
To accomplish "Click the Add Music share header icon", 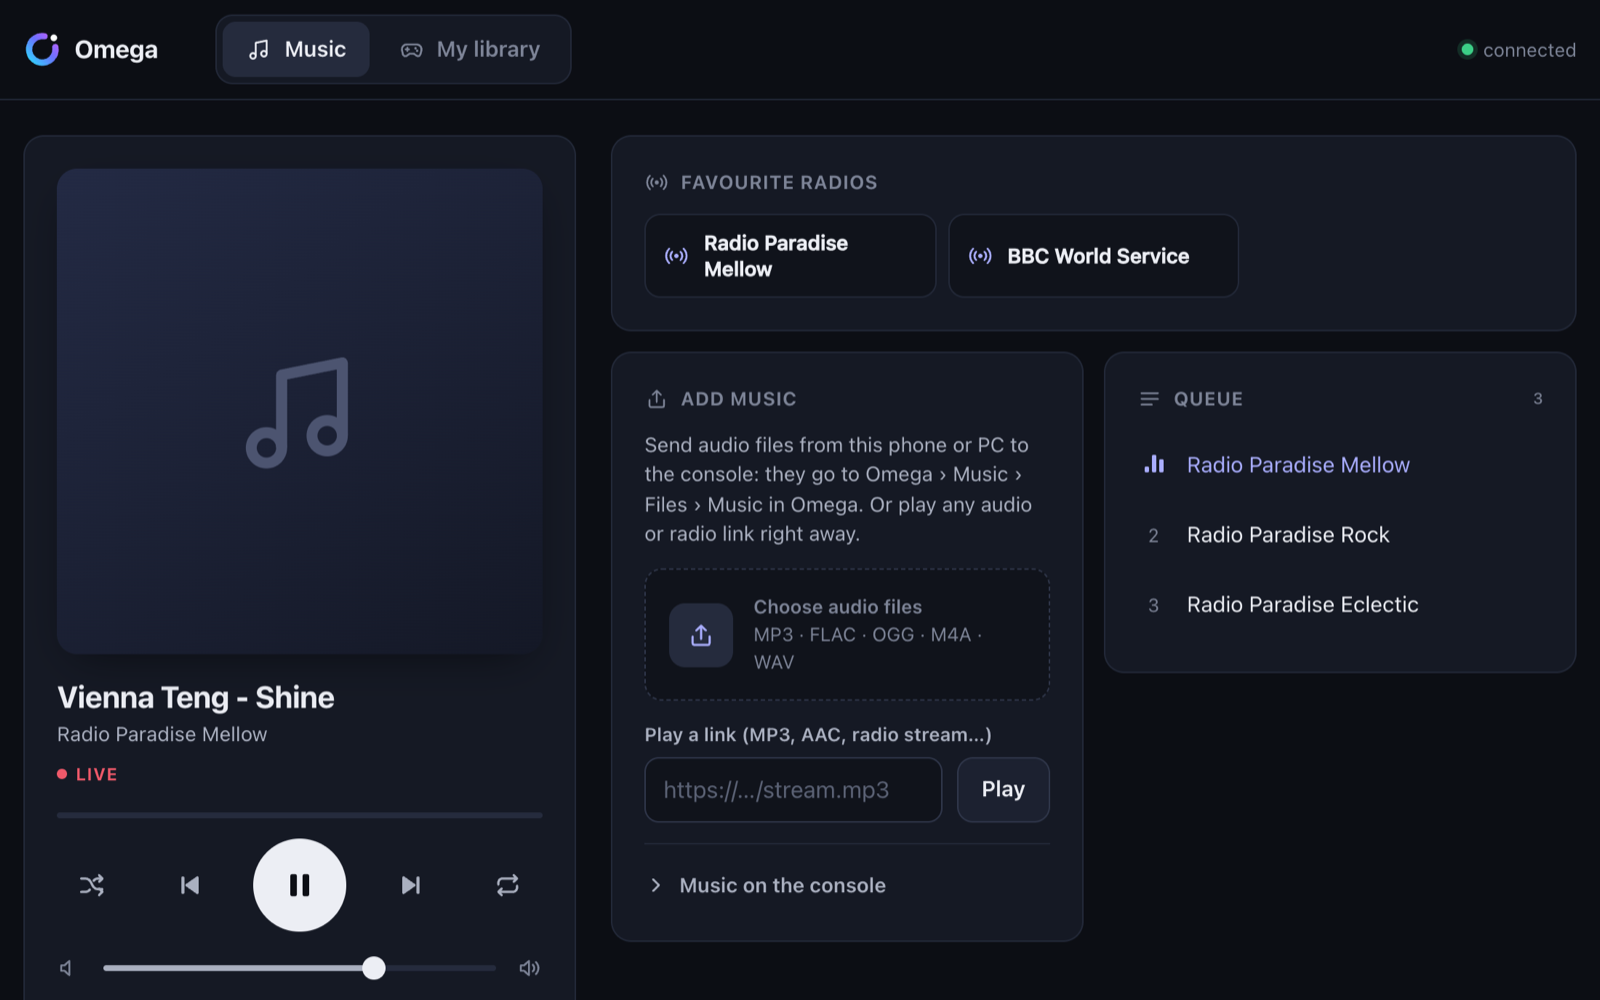I will pos(656,399).
